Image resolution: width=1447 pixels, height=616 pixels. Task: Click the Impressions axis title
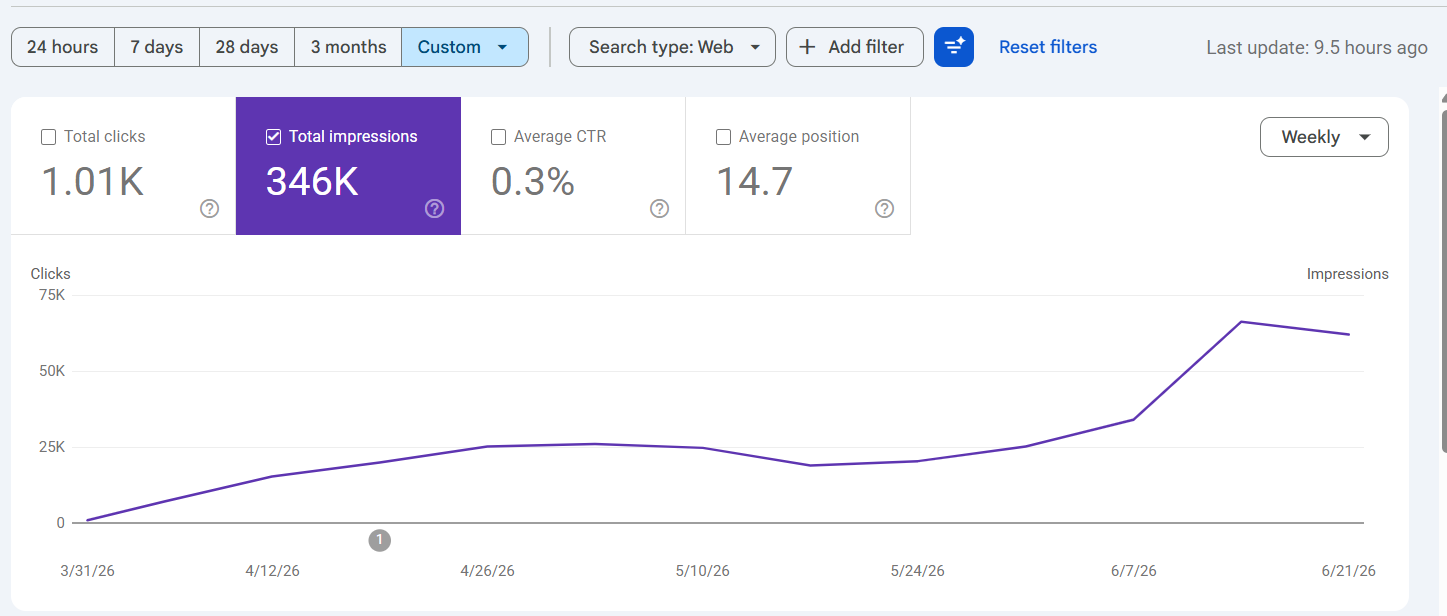point(1347,274)
